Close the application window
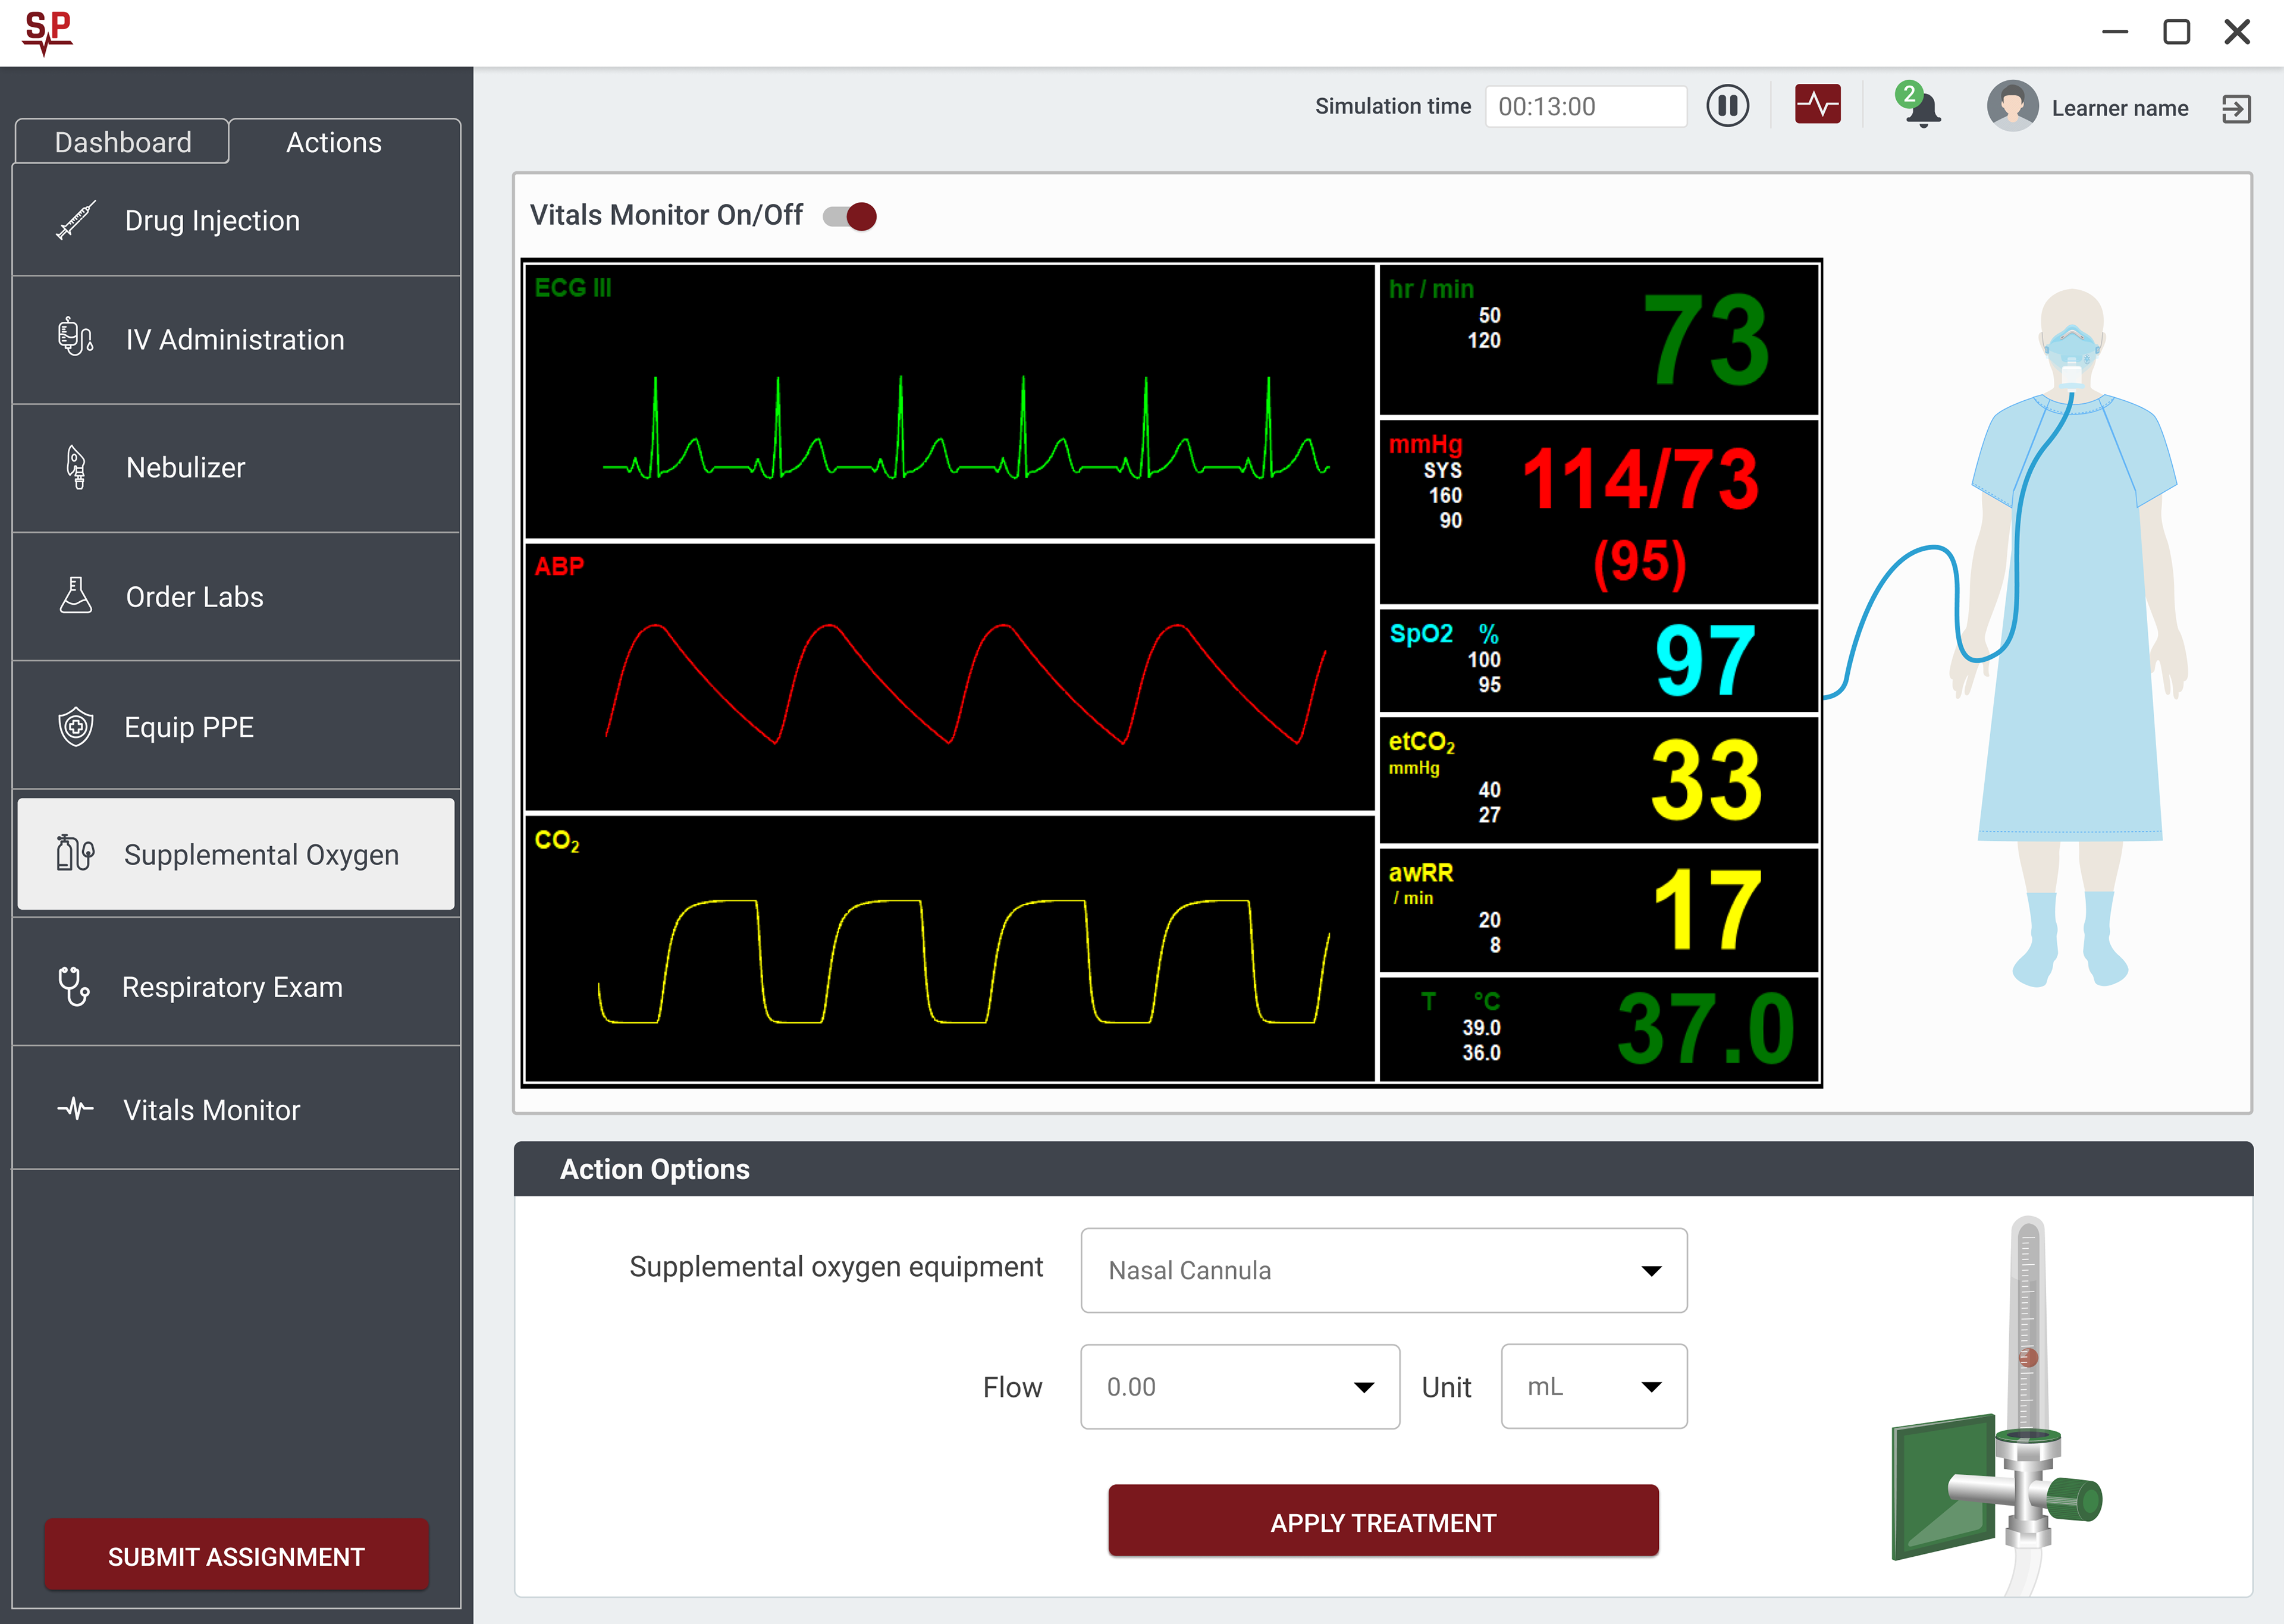The width and height of the screenshot is (2284, 1624). tap(2237, 32)
